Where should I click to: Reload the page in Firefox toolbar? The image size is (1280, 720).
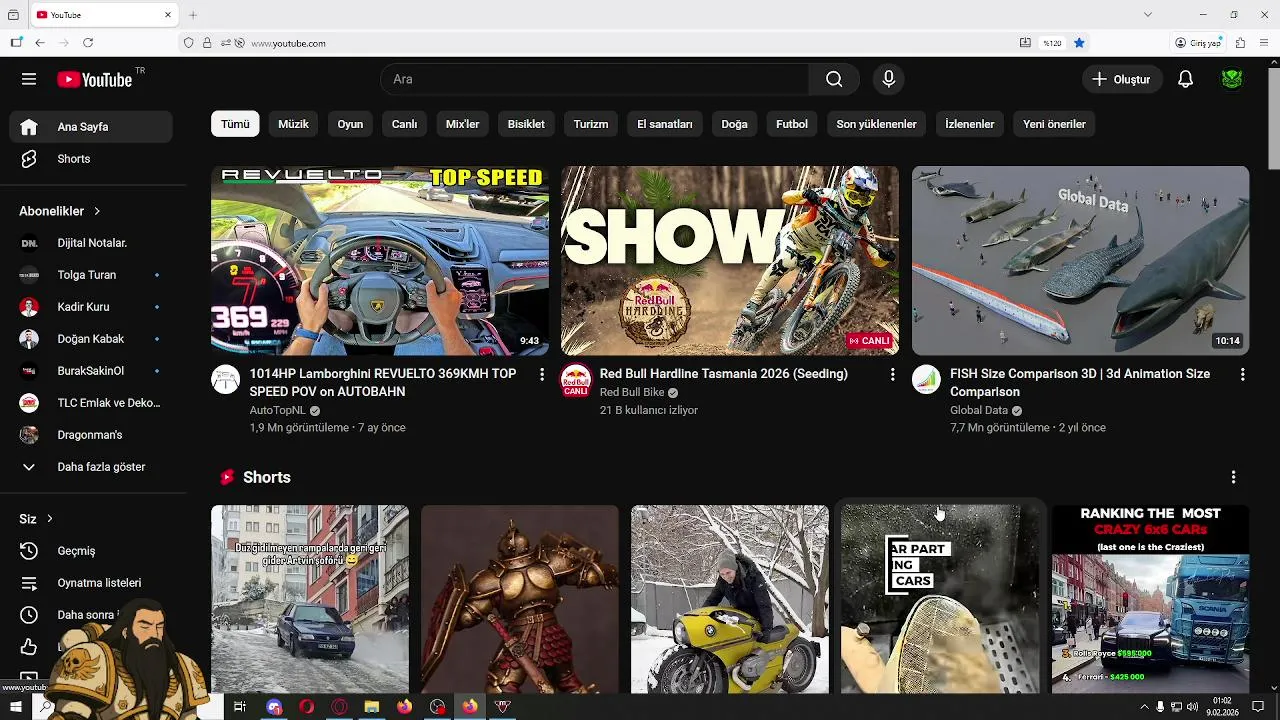coord(88,43)
